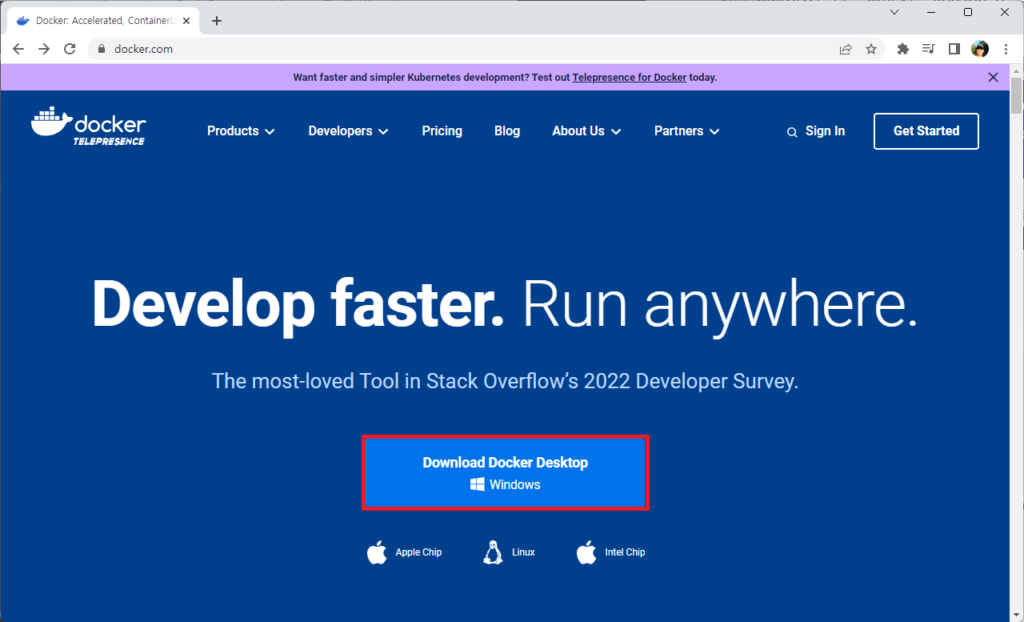Dismiss the purple Telepresence banner
The image size is (1024, 622).
pyautogui.click(x=993, y=77)
